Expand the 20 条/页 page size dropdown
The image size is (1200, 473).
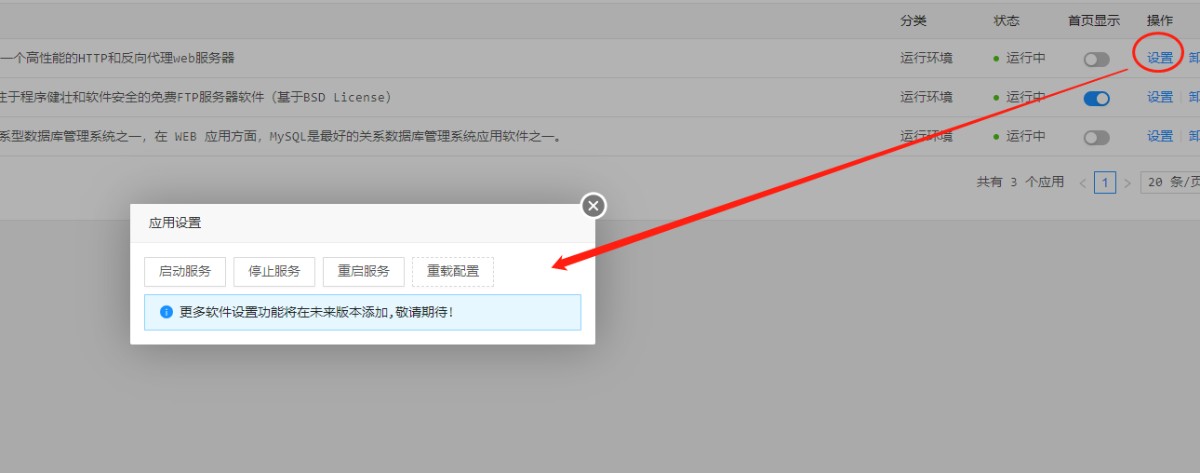[x=1170, y=183]
